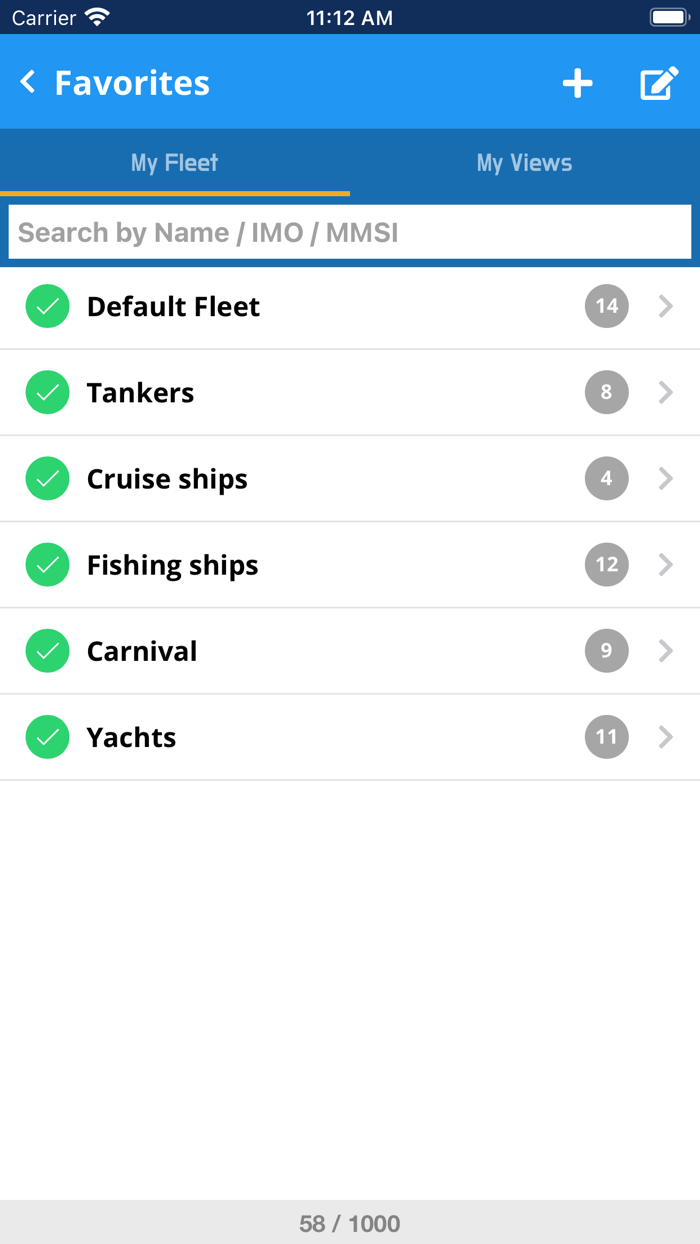
Task: Tap the Wi-Fi icon in the status bar
Action: point(97,16)
